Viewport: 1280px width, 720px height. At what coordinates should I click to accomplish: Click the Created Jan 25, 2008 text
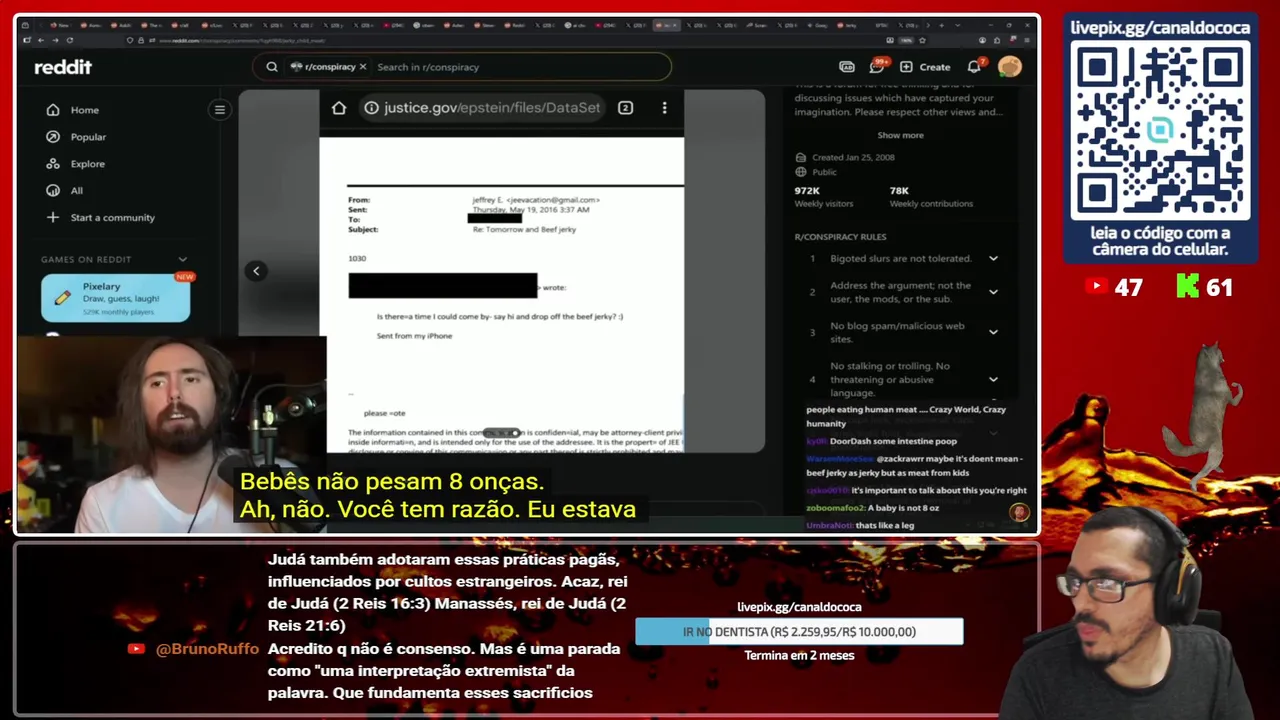[x=853, y=157]
